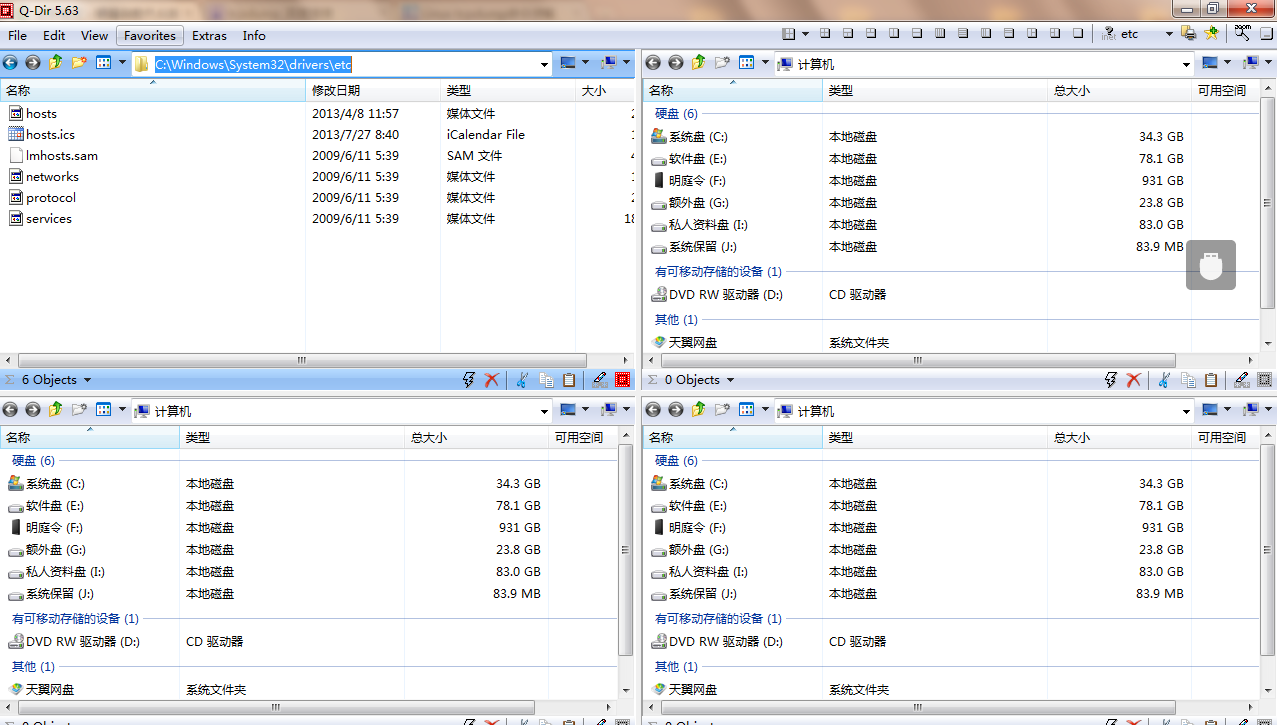
Task: Click the delete X icon in top-left pane status bar
Action: (x=492, y=380)
